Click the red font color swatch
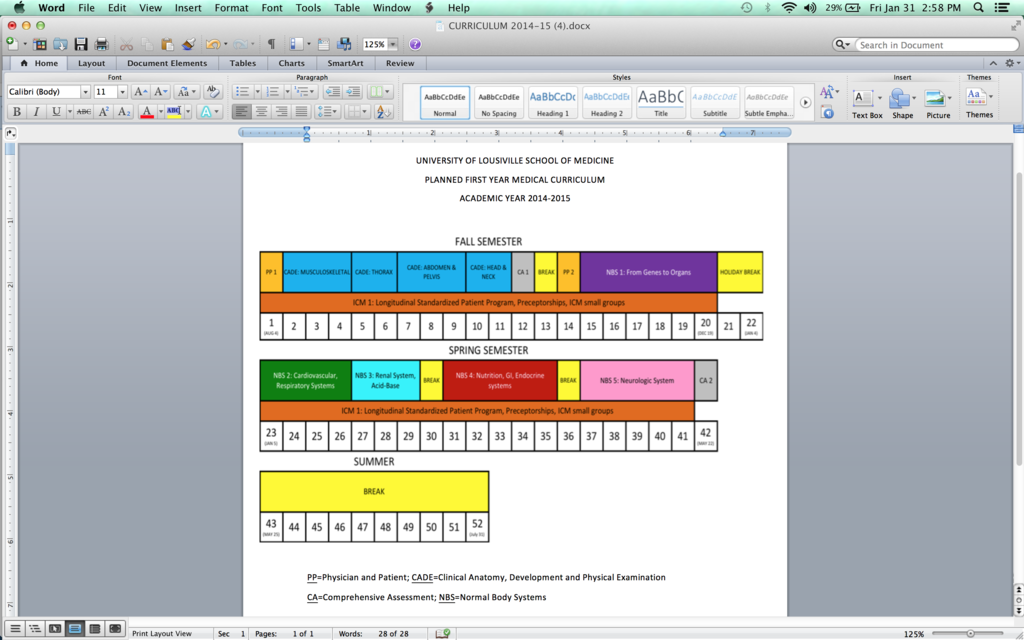Viewport: 1024px width, 640px height. 146,112
